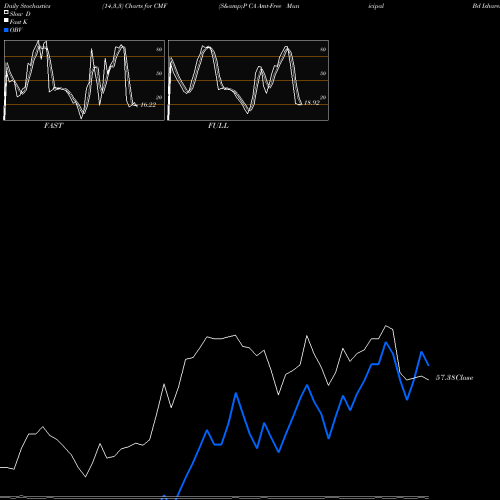Click the 'Fast K' legend text
The image size is (500, 500).
[x=19, y=22]
